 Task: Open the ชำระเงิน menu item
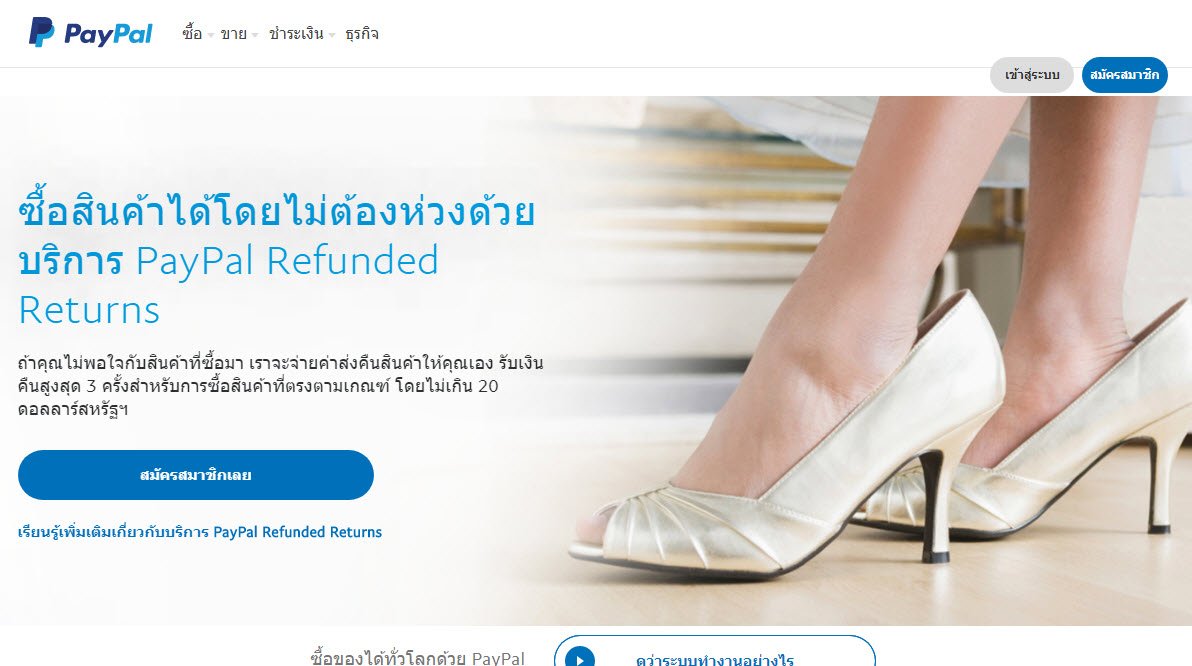[296, 33]
